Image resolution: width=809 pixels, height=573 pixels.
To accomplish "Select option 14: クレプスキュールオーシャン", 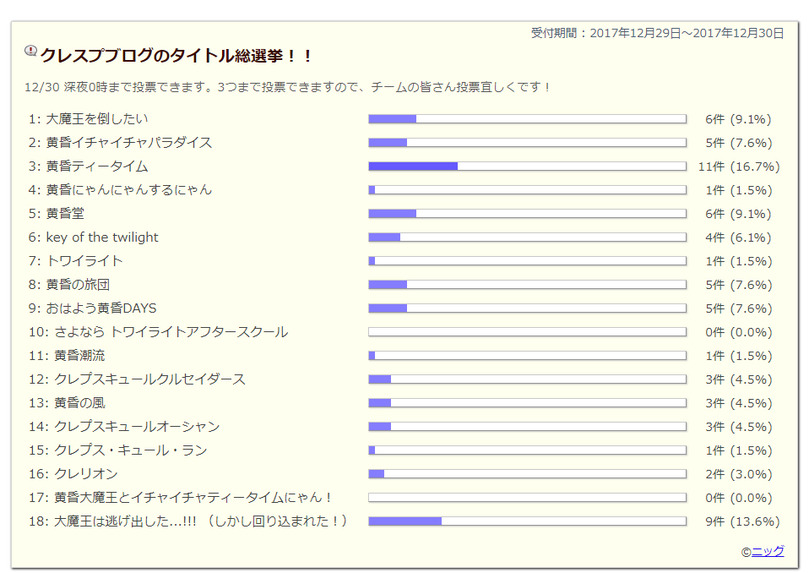I will pos(124,427).
